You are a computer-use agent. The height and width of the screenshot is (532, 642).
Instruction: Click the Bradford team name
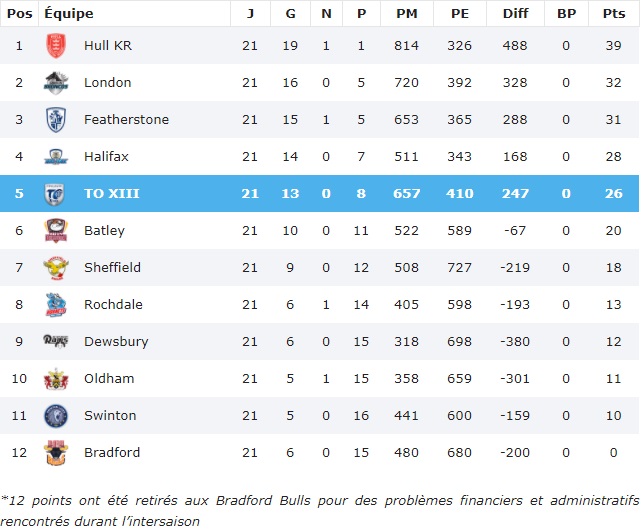tap(112, 453)
